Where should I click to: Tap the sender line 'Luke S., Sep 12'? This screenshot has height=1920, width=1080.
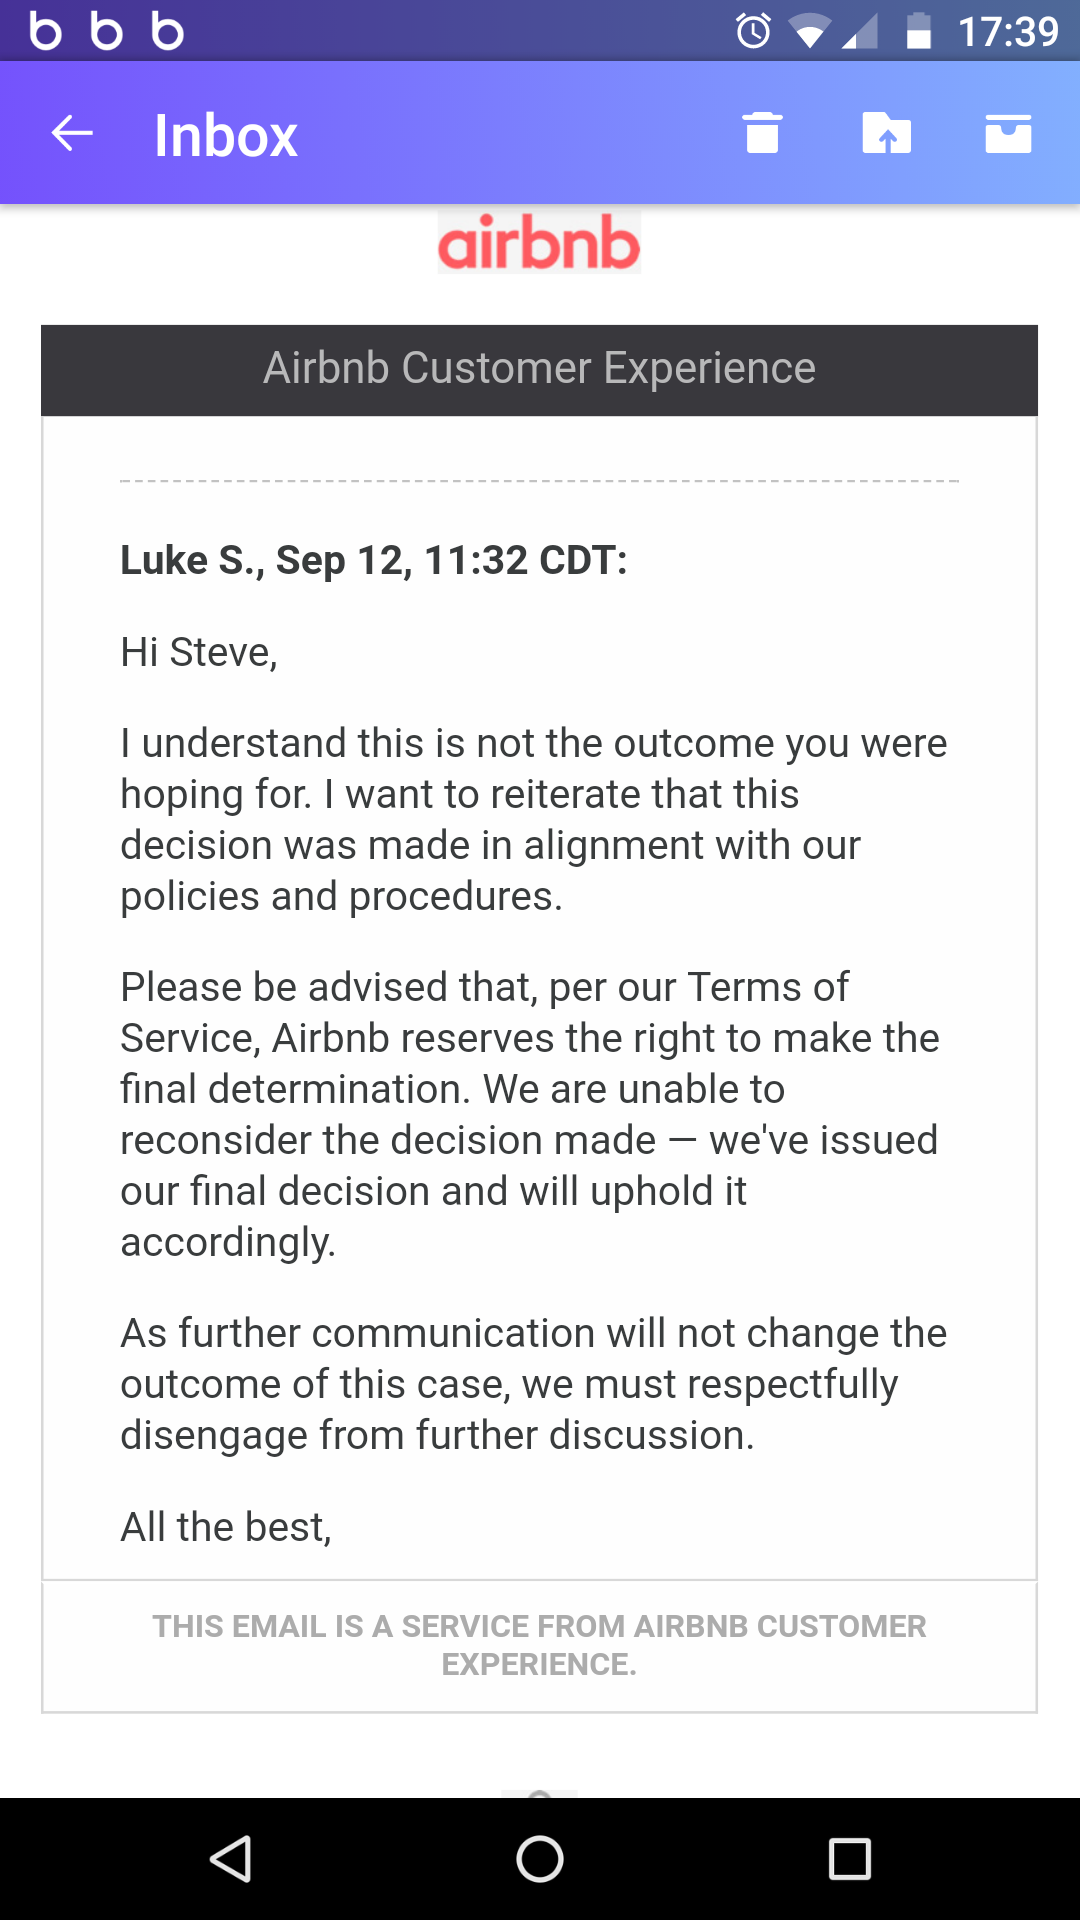(x=374, y=560)
